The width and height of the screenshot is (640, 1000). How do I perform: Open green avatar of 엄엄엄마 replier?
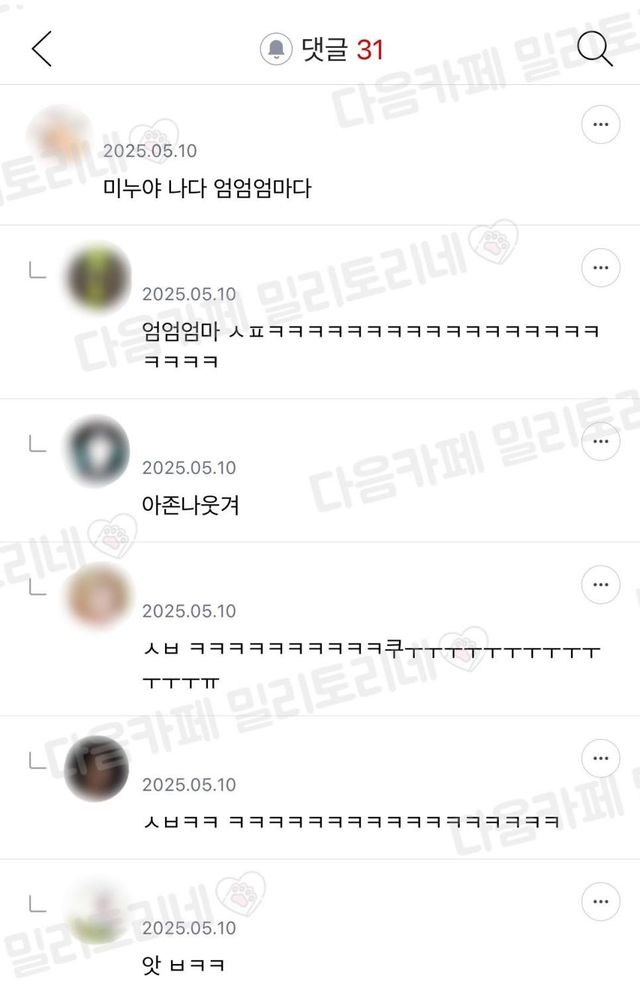pos(97,276)
